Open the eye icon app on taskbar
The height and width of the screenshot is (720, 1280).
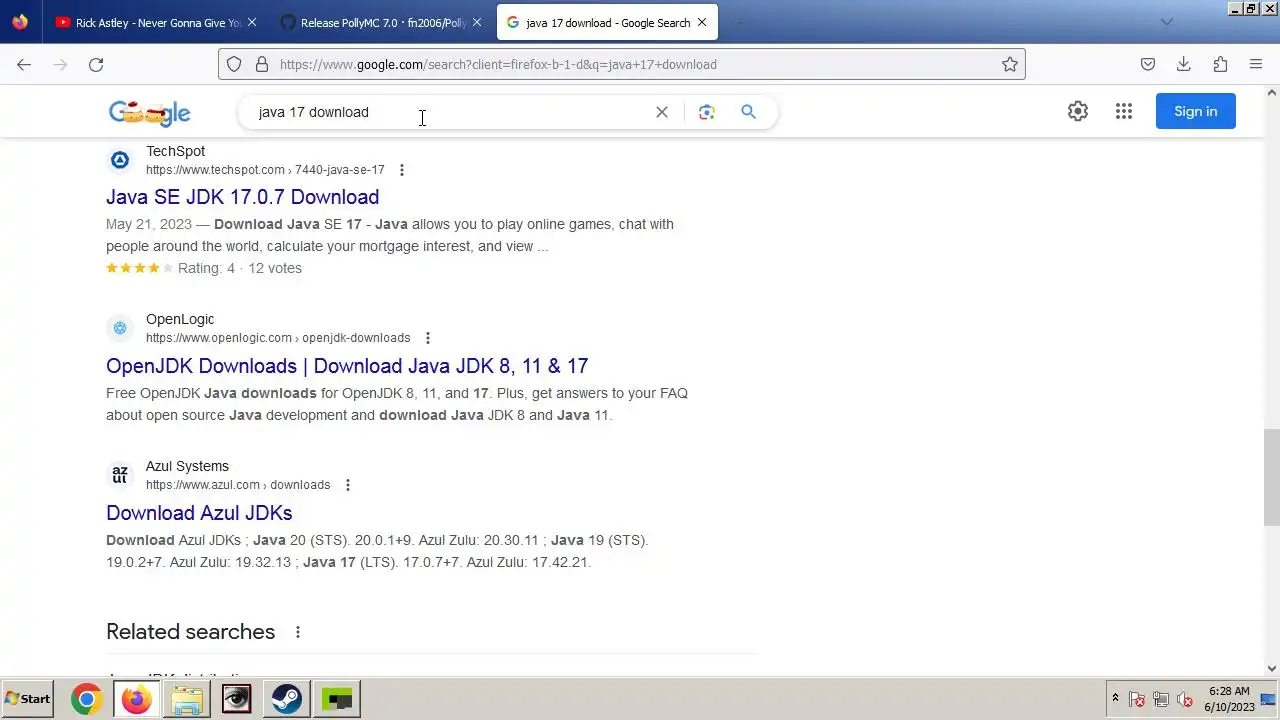click(237, 699)
